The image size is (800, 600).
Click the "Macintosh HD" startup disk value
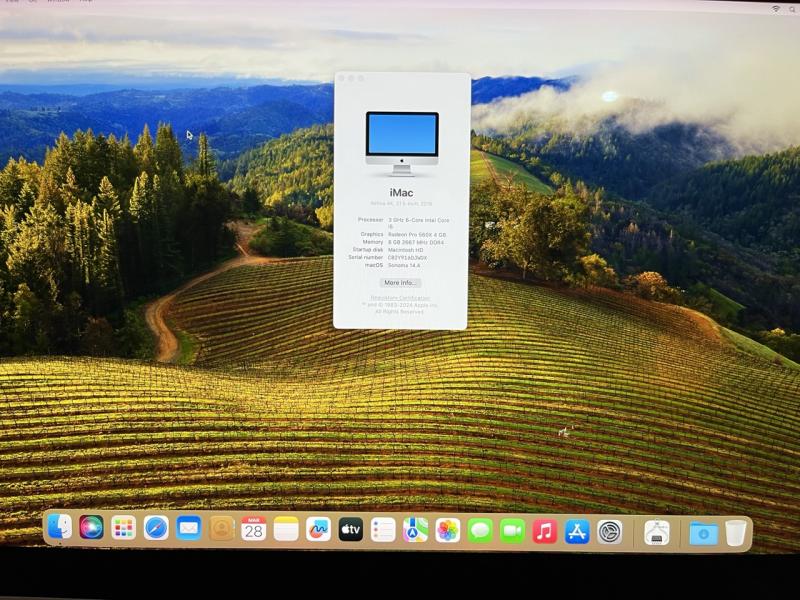coord(406,250)
